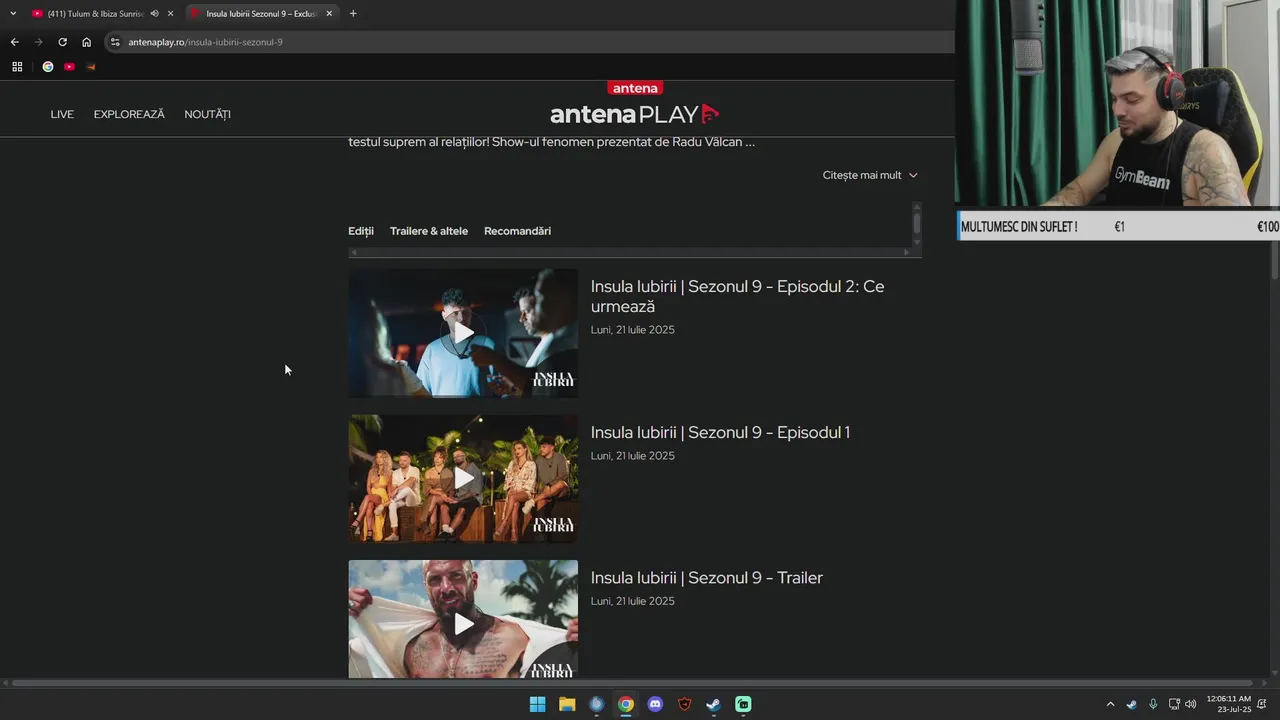1280x720 pixels.
Task: Open the site information icon in address bar
Action: (115, 42)
